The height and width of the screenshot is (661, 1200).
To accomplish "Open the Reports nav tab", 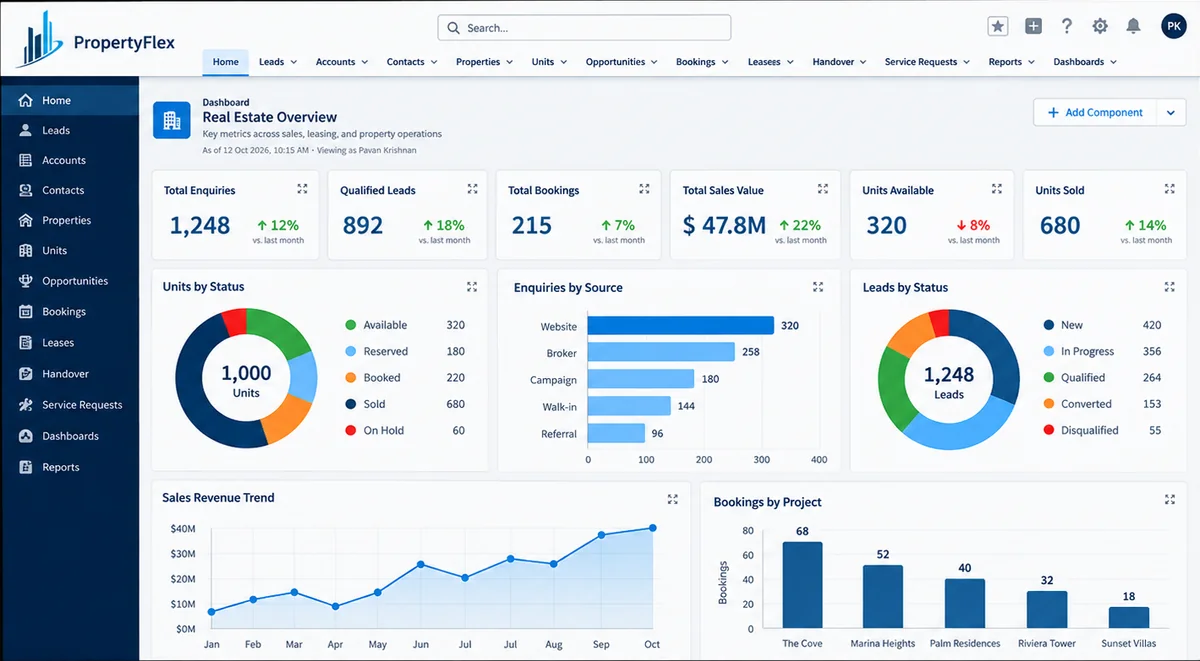I will (x=1012, y=62).
